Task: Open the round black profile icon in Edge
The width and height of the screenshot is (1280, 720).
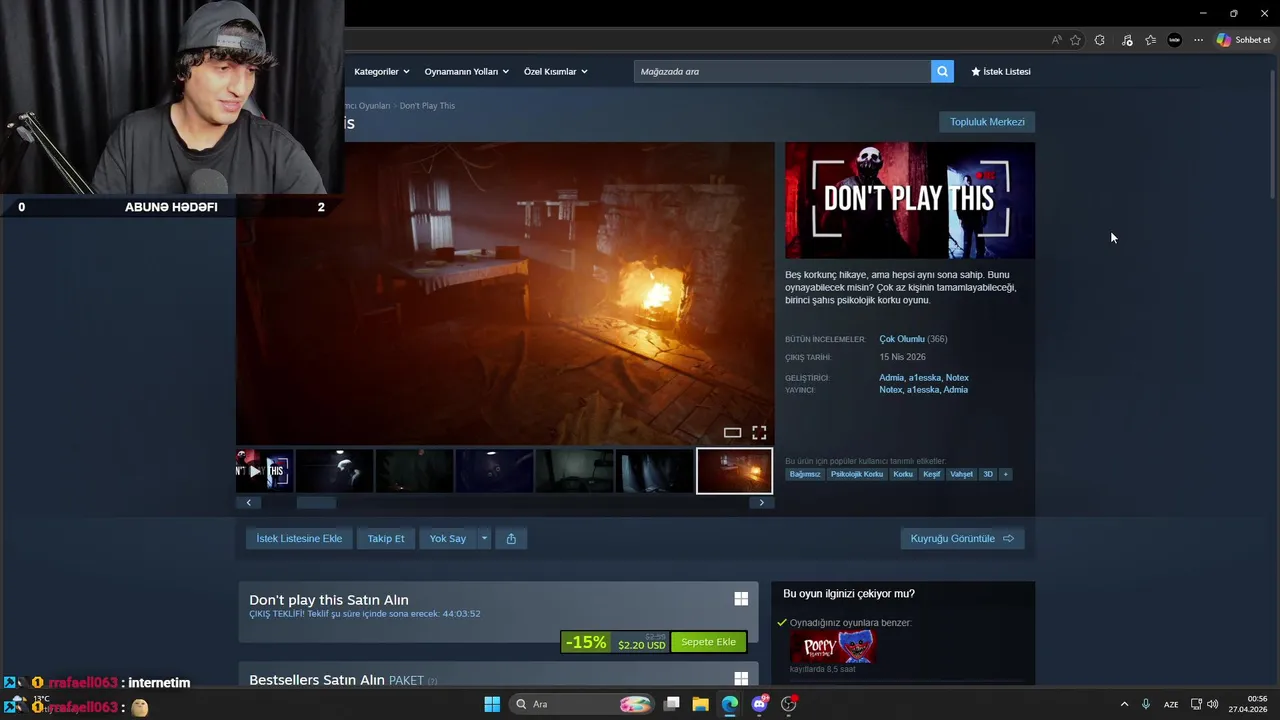Action: coord(1174,40)
